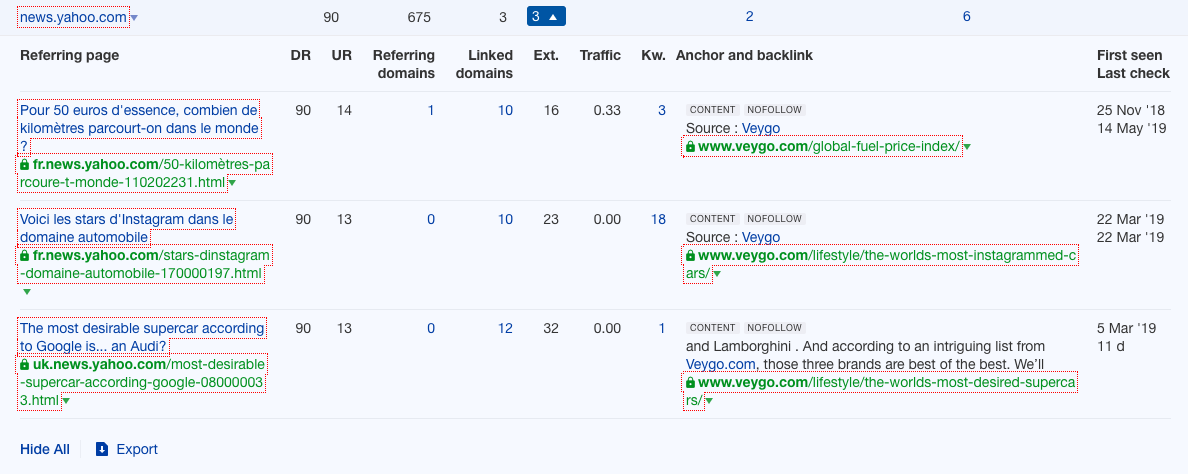
Task: Click lock icon beside most-desired-supercars backlink
Action: pos(690,383)
